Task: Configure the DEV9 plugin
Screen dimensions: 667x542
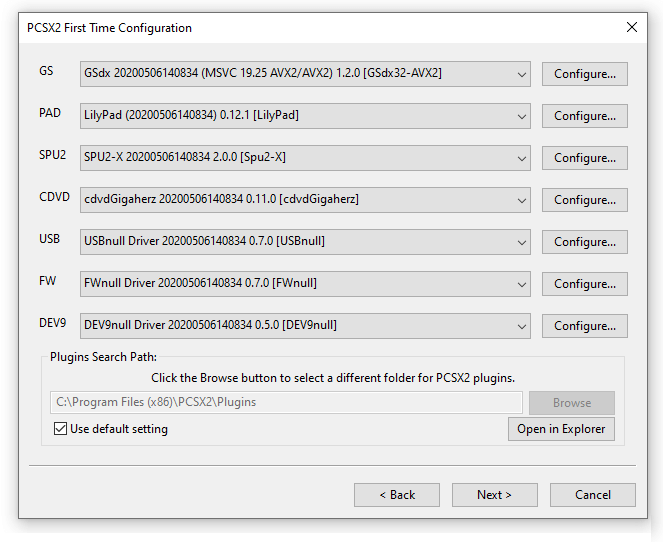Action: pyautogui.click(x=584, y=326)
